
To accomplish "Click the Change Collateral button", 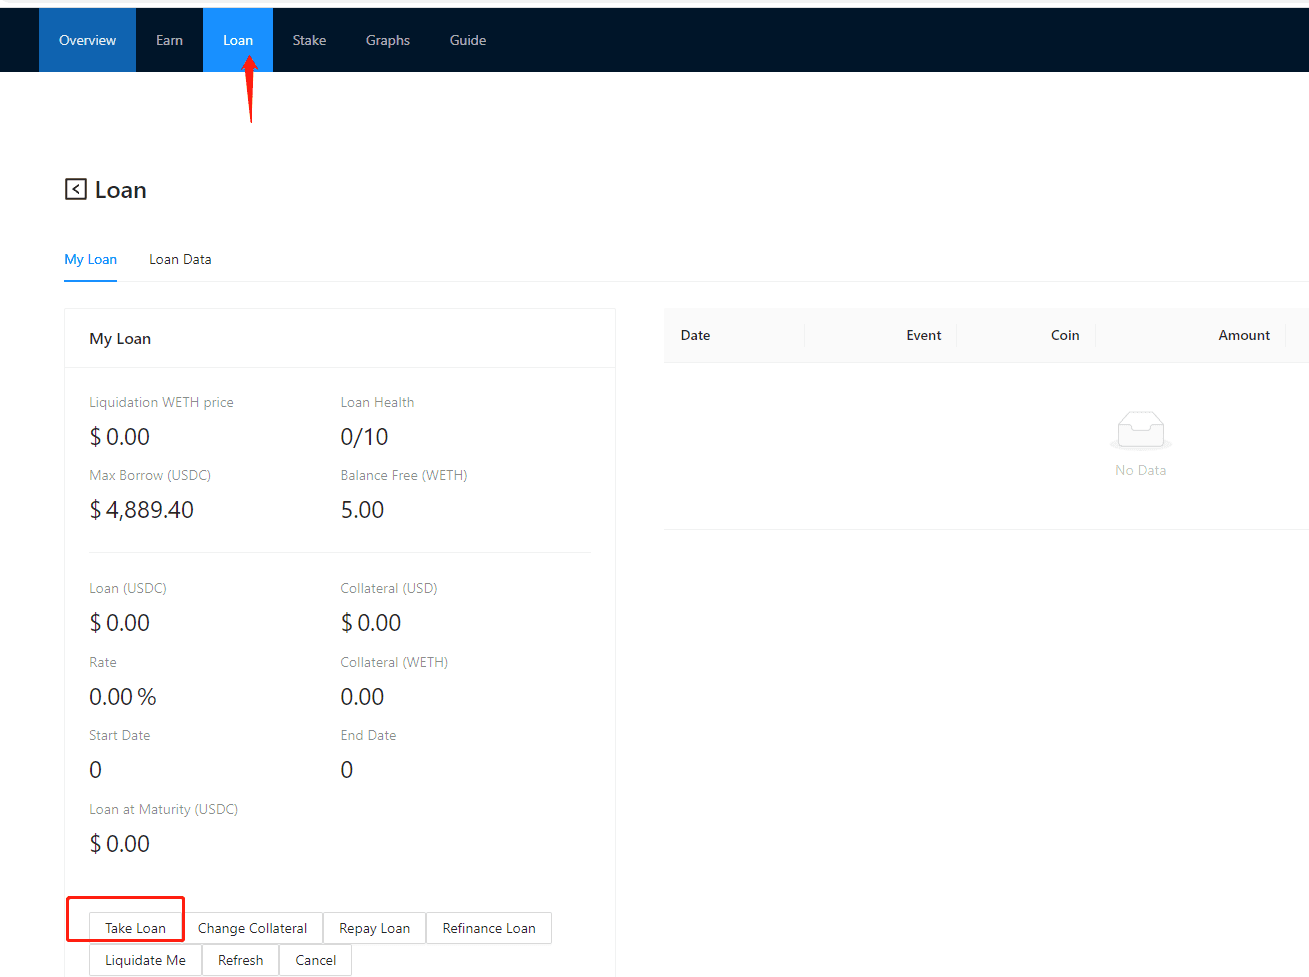I will pos(252,928).
